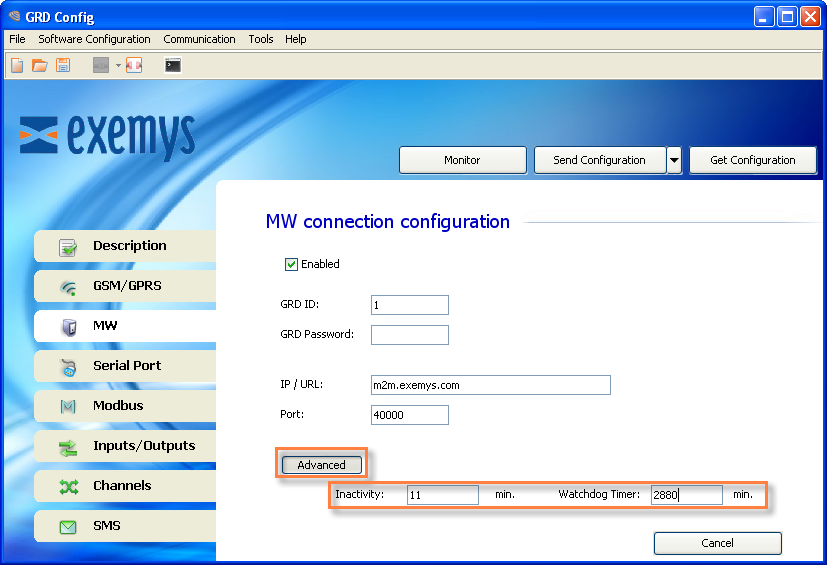
Task: Click the Watchdog Timer field
Action: [687, 495]
